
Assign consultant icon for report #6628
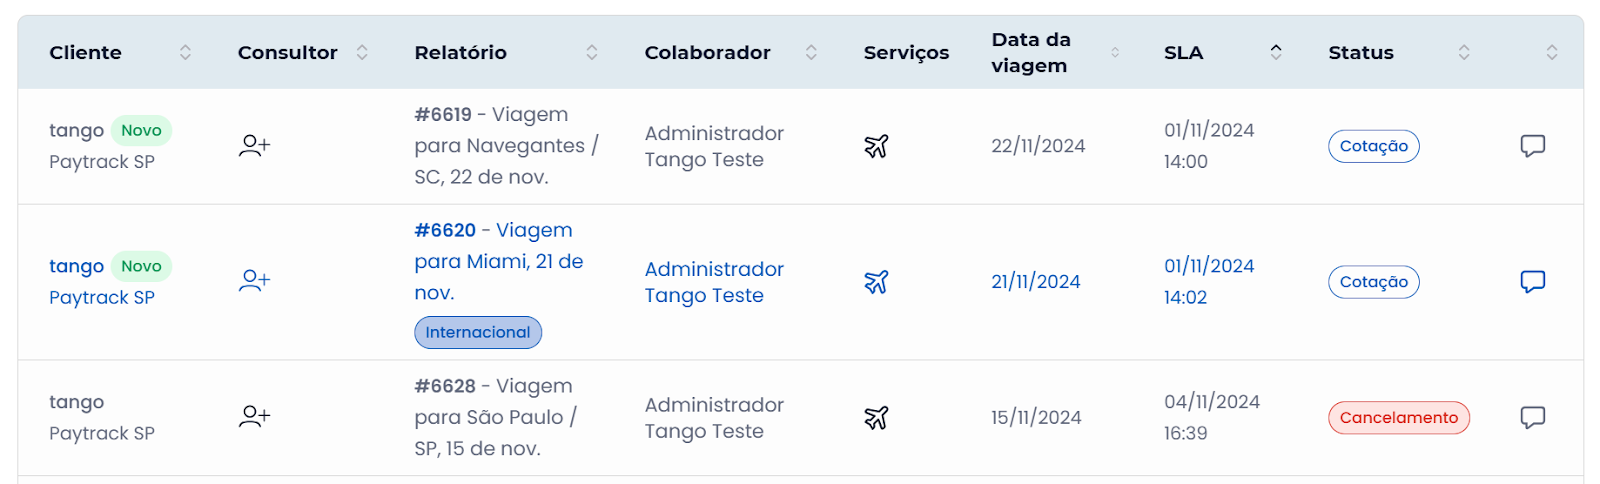(254, 417)
